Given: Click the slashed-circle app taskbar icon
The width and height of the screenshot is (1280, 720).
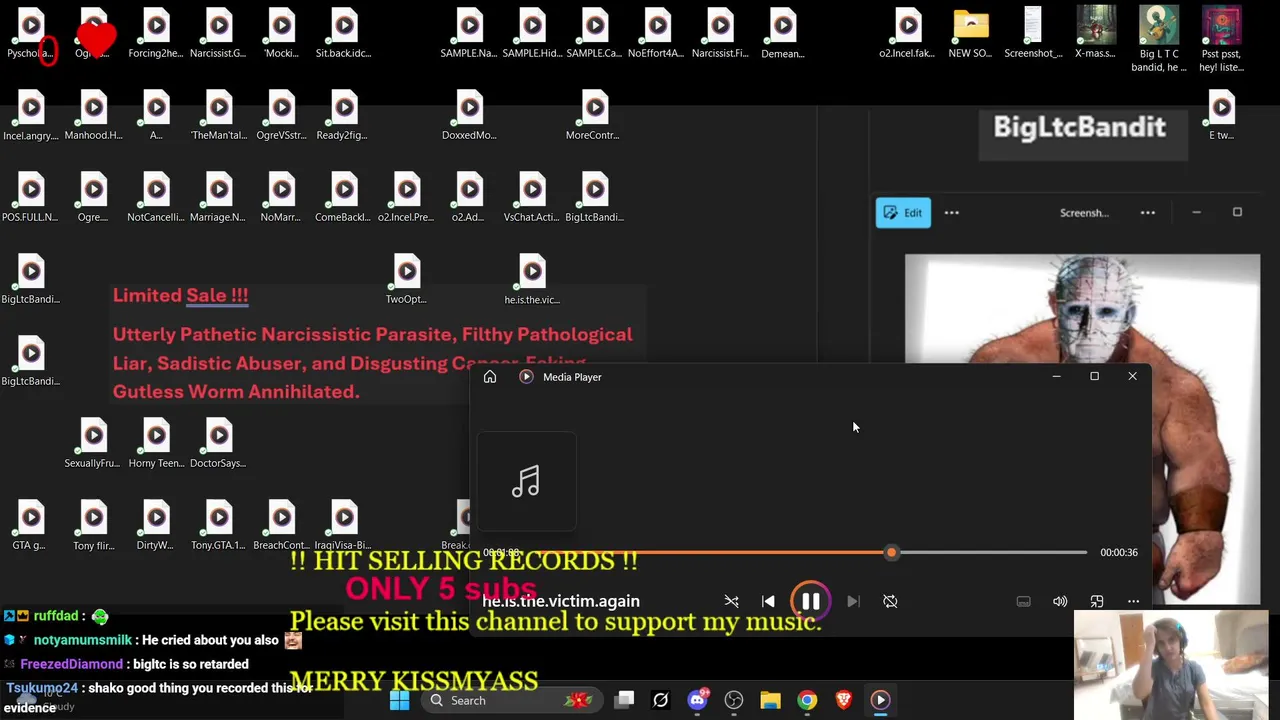Looking at the screenshot, I should point(660,700).
